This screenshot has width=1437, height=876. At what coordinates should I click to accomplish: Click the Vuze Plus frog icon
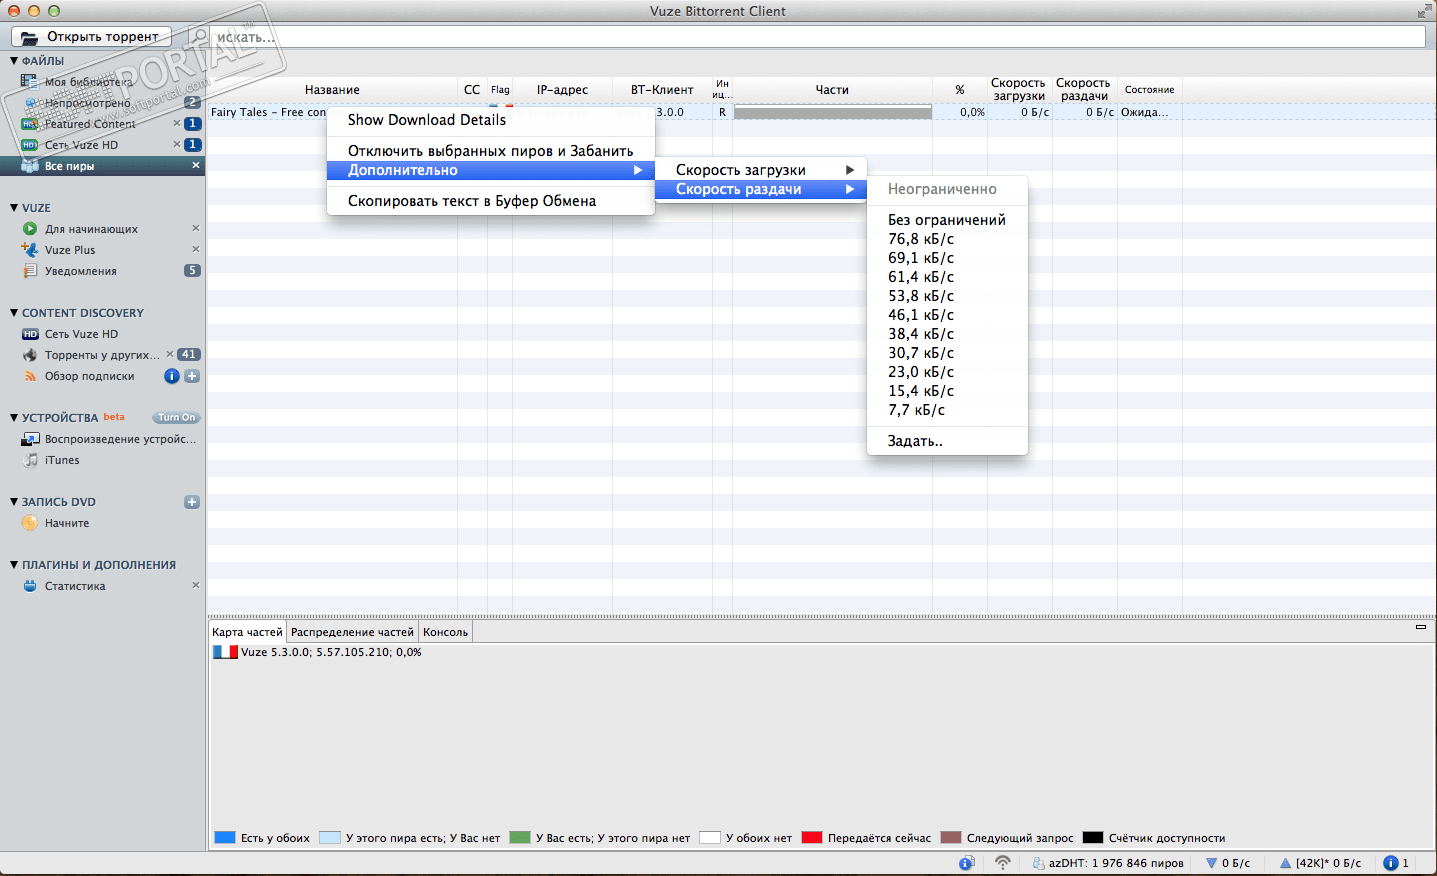[30, 250]
